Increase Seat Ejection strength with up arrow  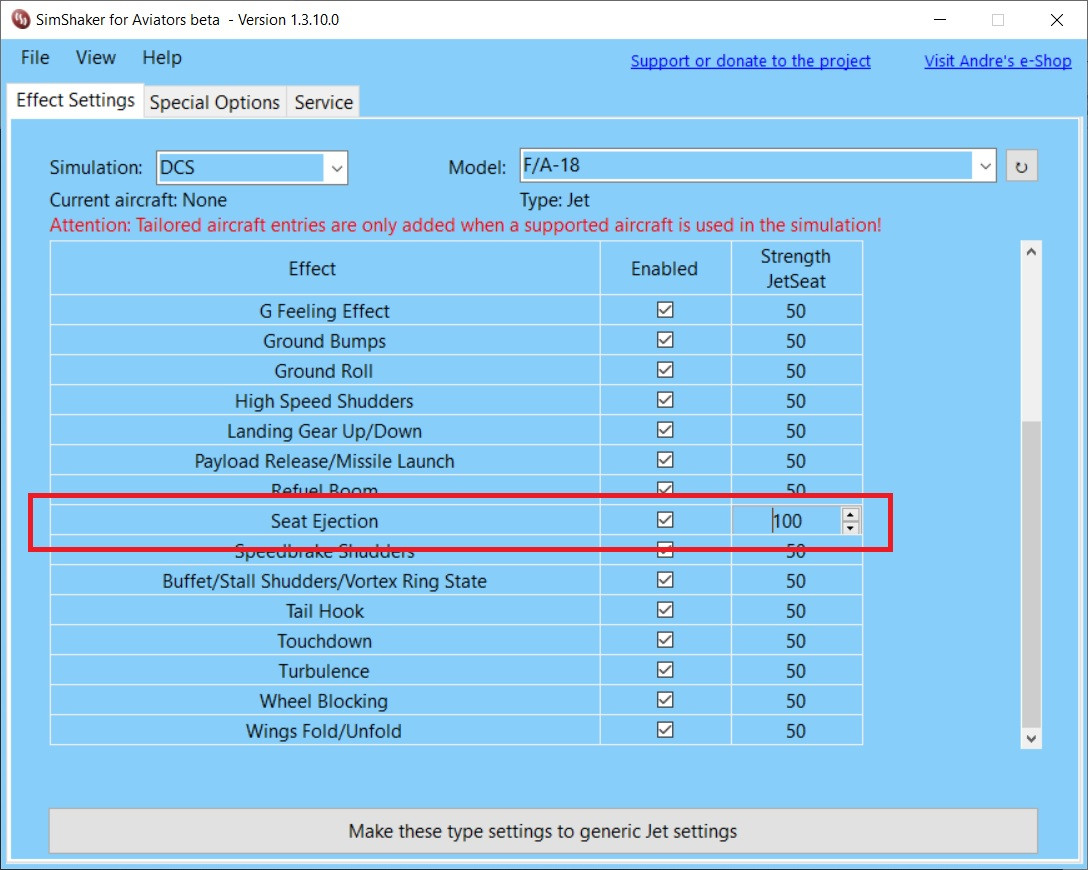850,514
